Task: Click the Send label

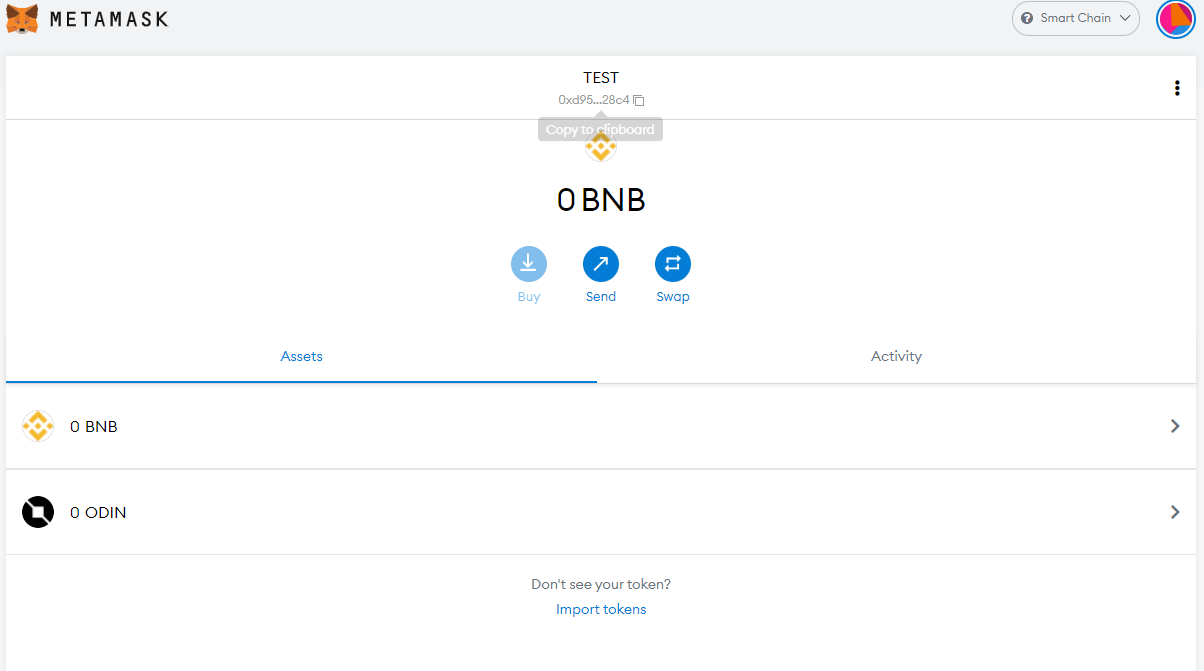Action: (x=601, y=297)
